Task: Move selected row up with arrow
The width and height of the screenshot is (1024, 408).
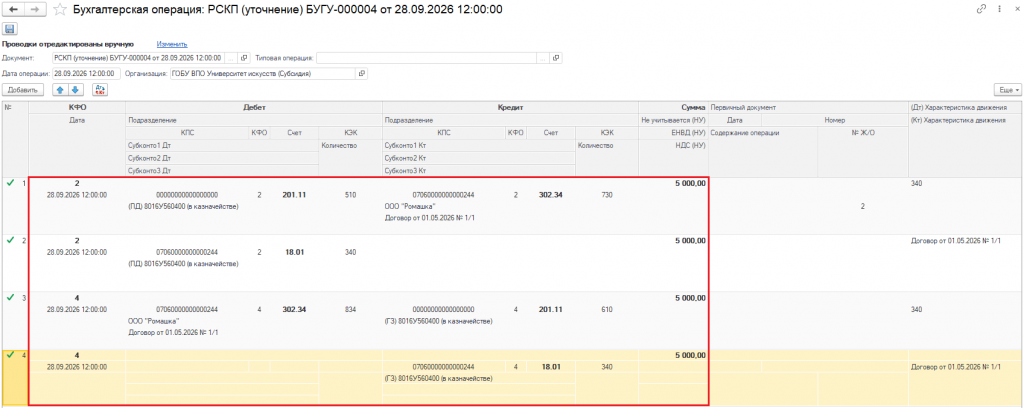Action: pos(60,90)
